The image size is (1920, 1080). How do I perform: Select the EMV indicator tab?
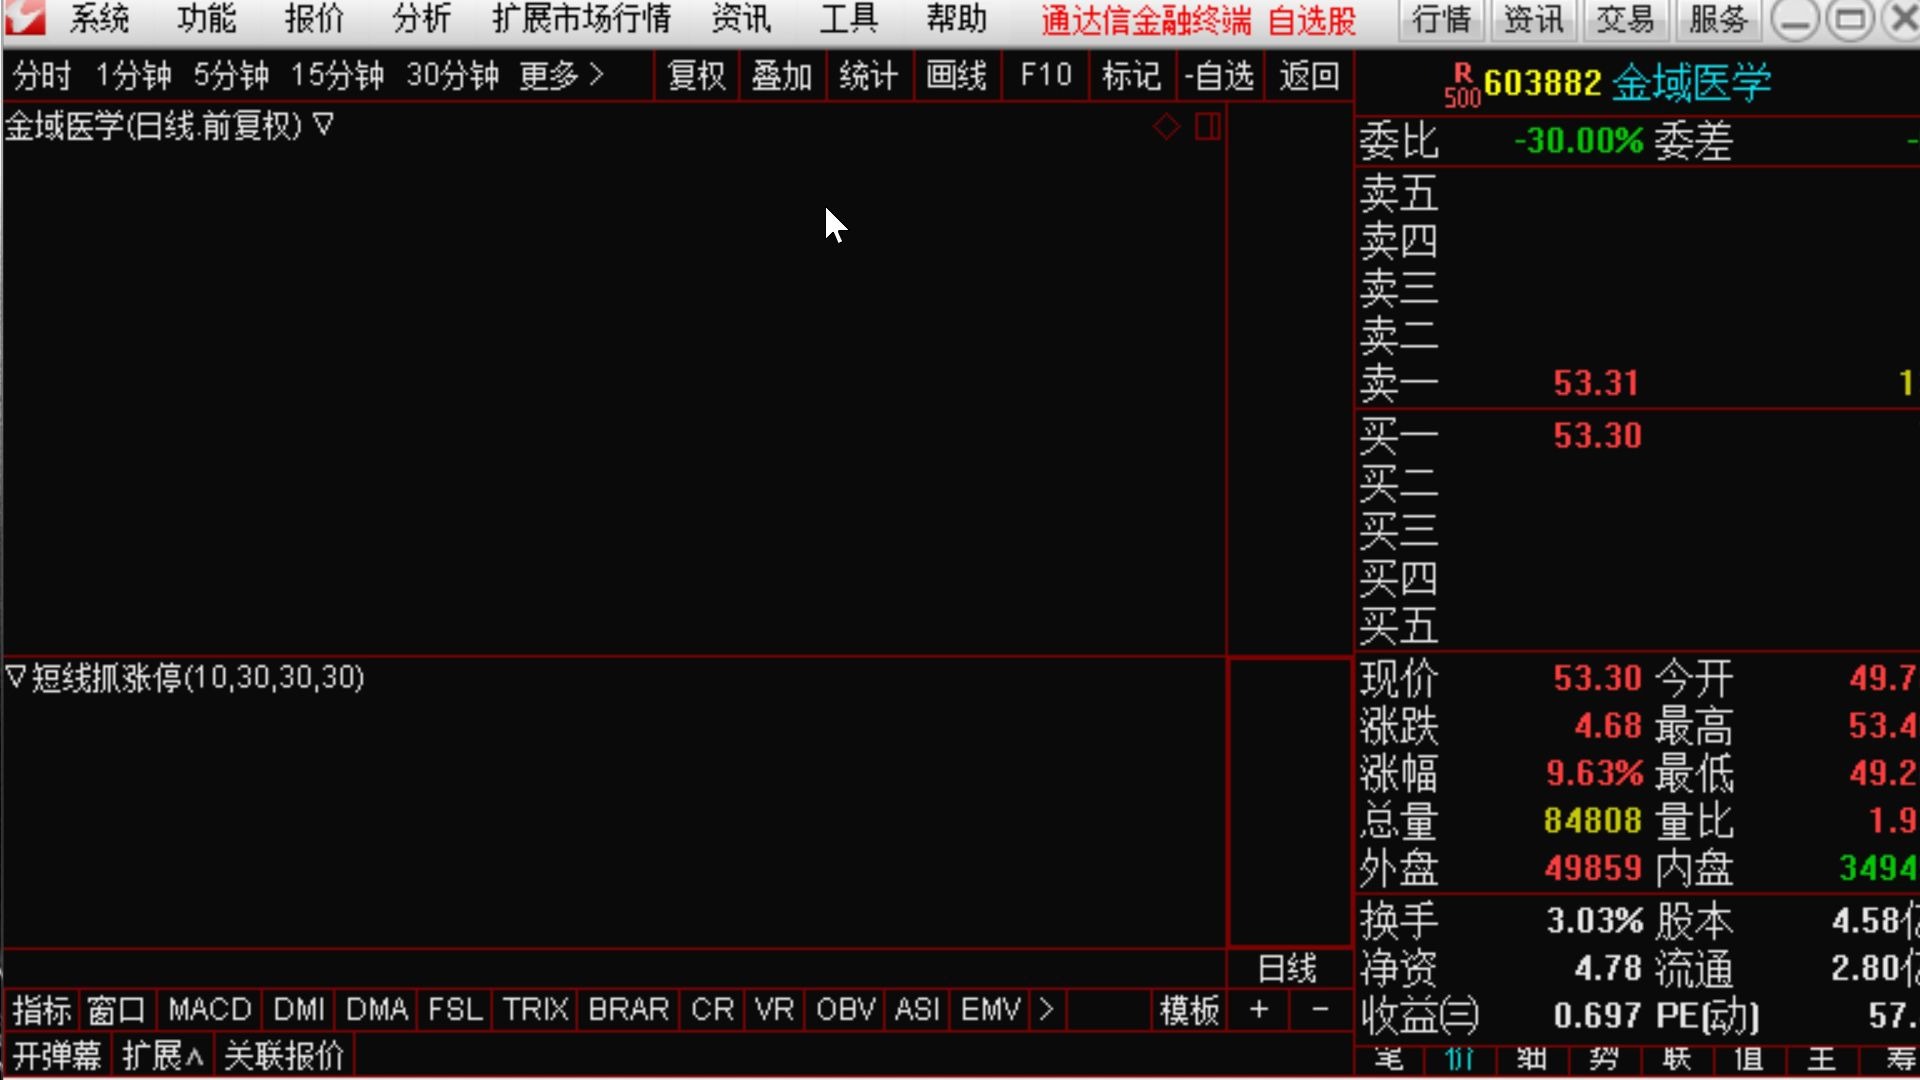[990, 1010]
